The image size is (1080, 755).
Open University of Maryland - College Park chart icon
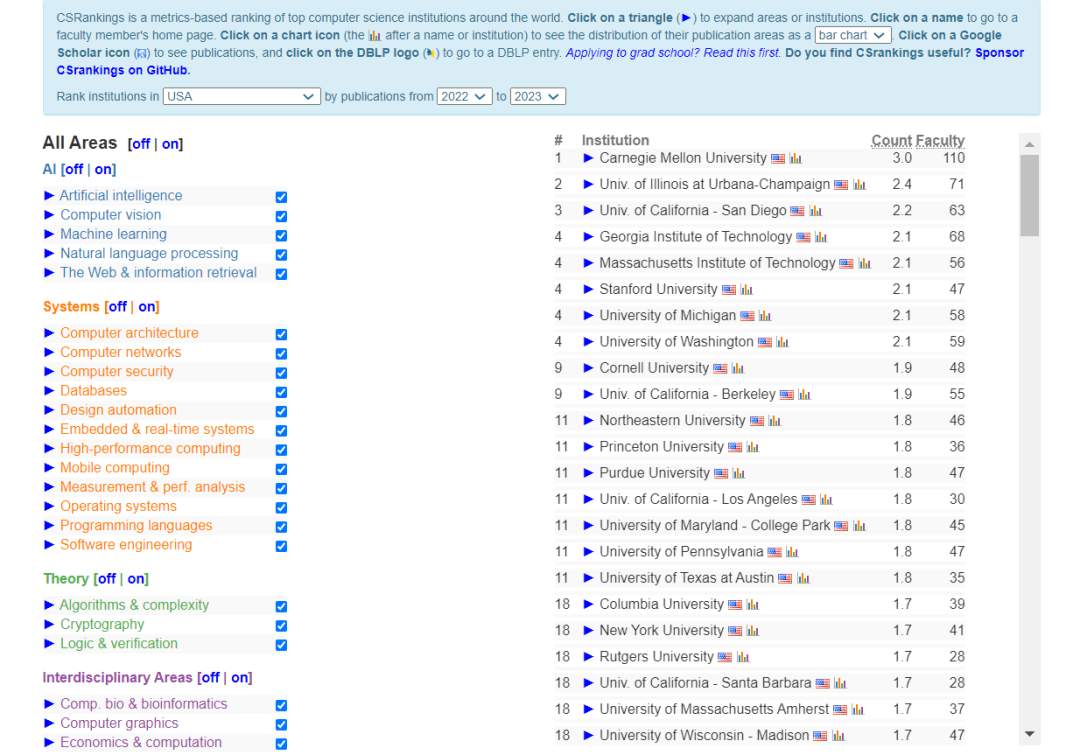pos(859,526)
